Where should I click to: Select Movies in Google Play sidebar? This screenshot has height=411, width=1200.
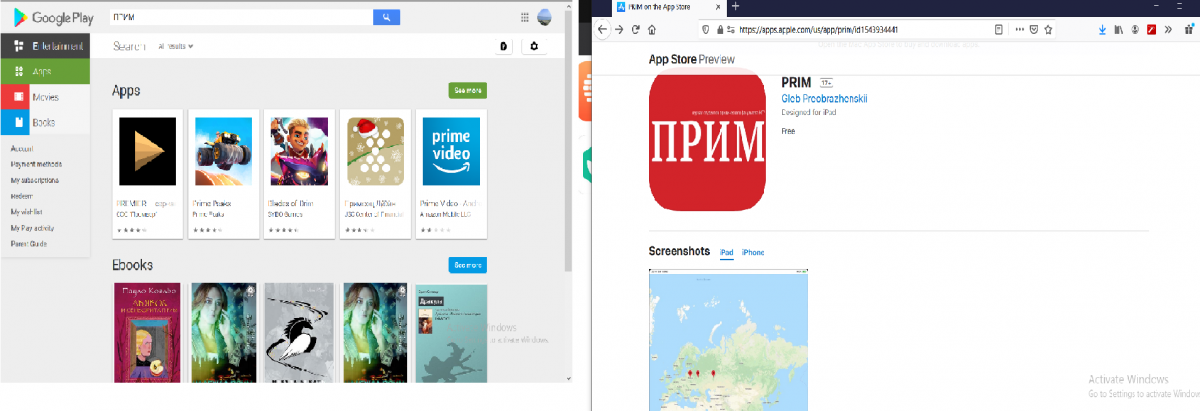46,97
